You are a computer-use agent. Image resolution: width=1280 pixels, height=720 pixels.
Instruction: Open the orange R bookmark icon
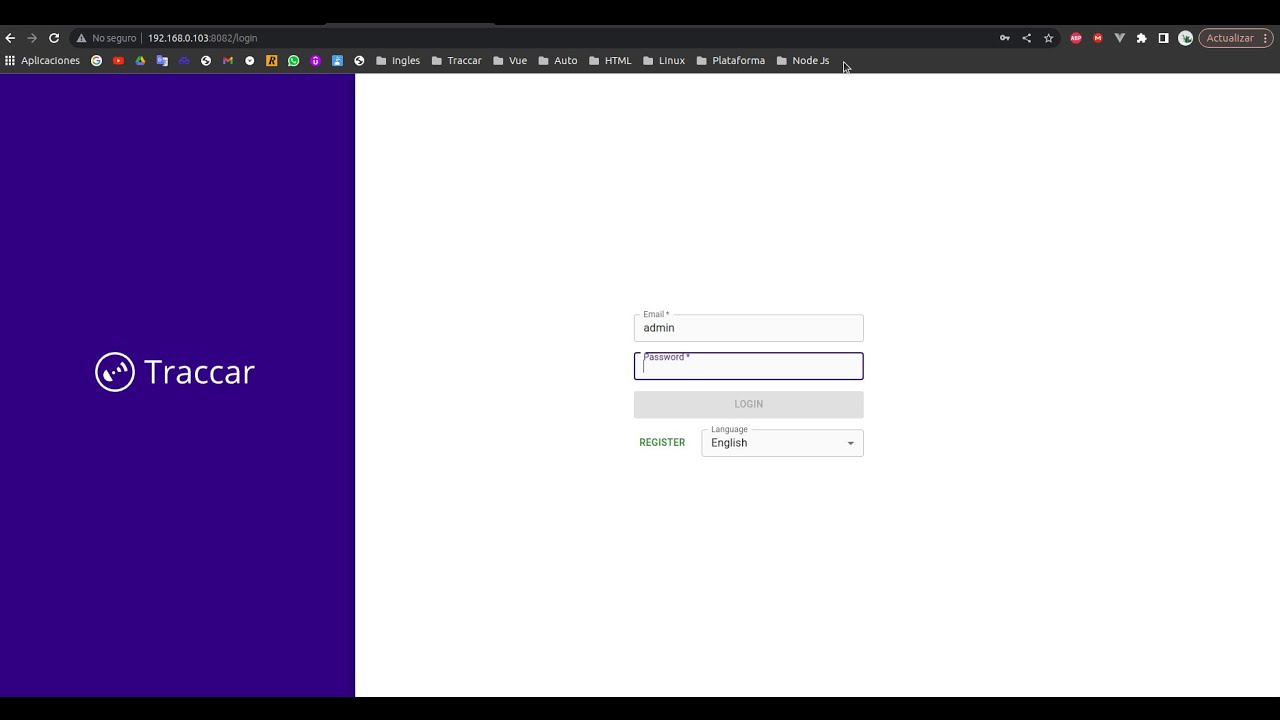click(x=272, y=61)
